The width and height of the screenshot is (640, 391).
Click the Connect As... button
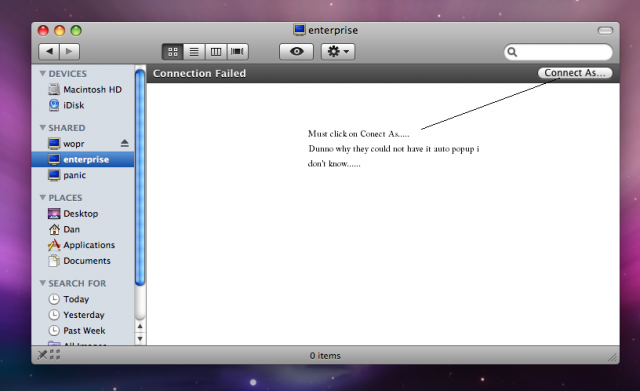(x=575, y=73)
